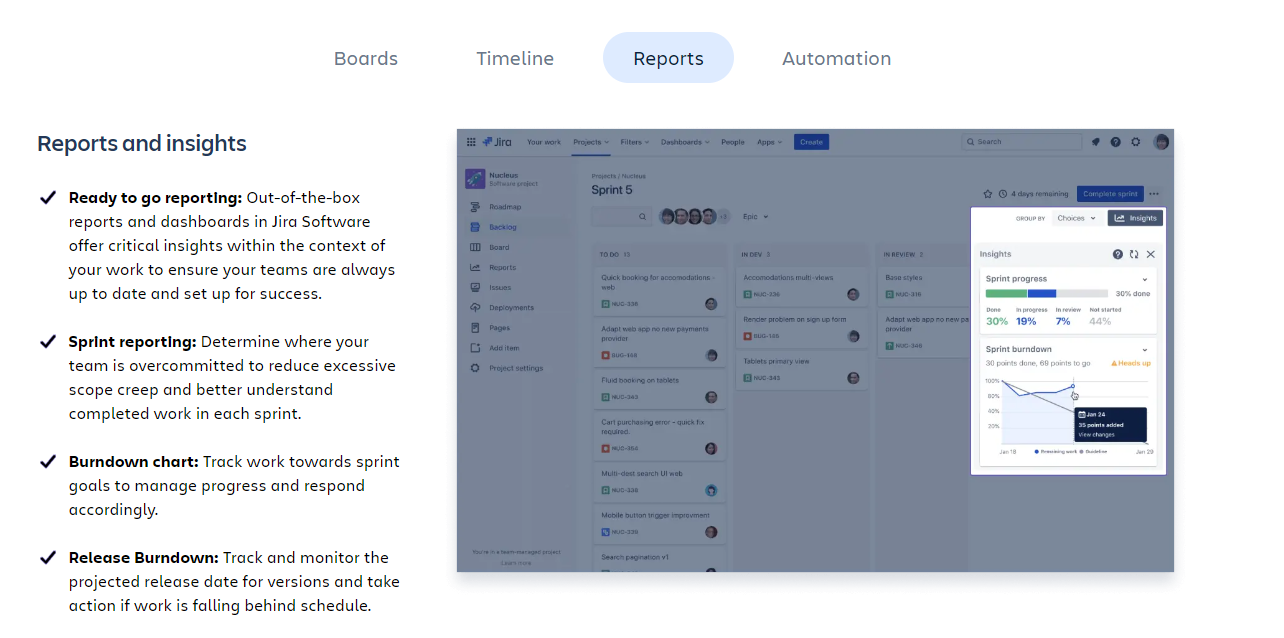Switch to the Automation tab
This screenshot has width=1284, height=638.
pyautogui.click(x=836, y=58)
